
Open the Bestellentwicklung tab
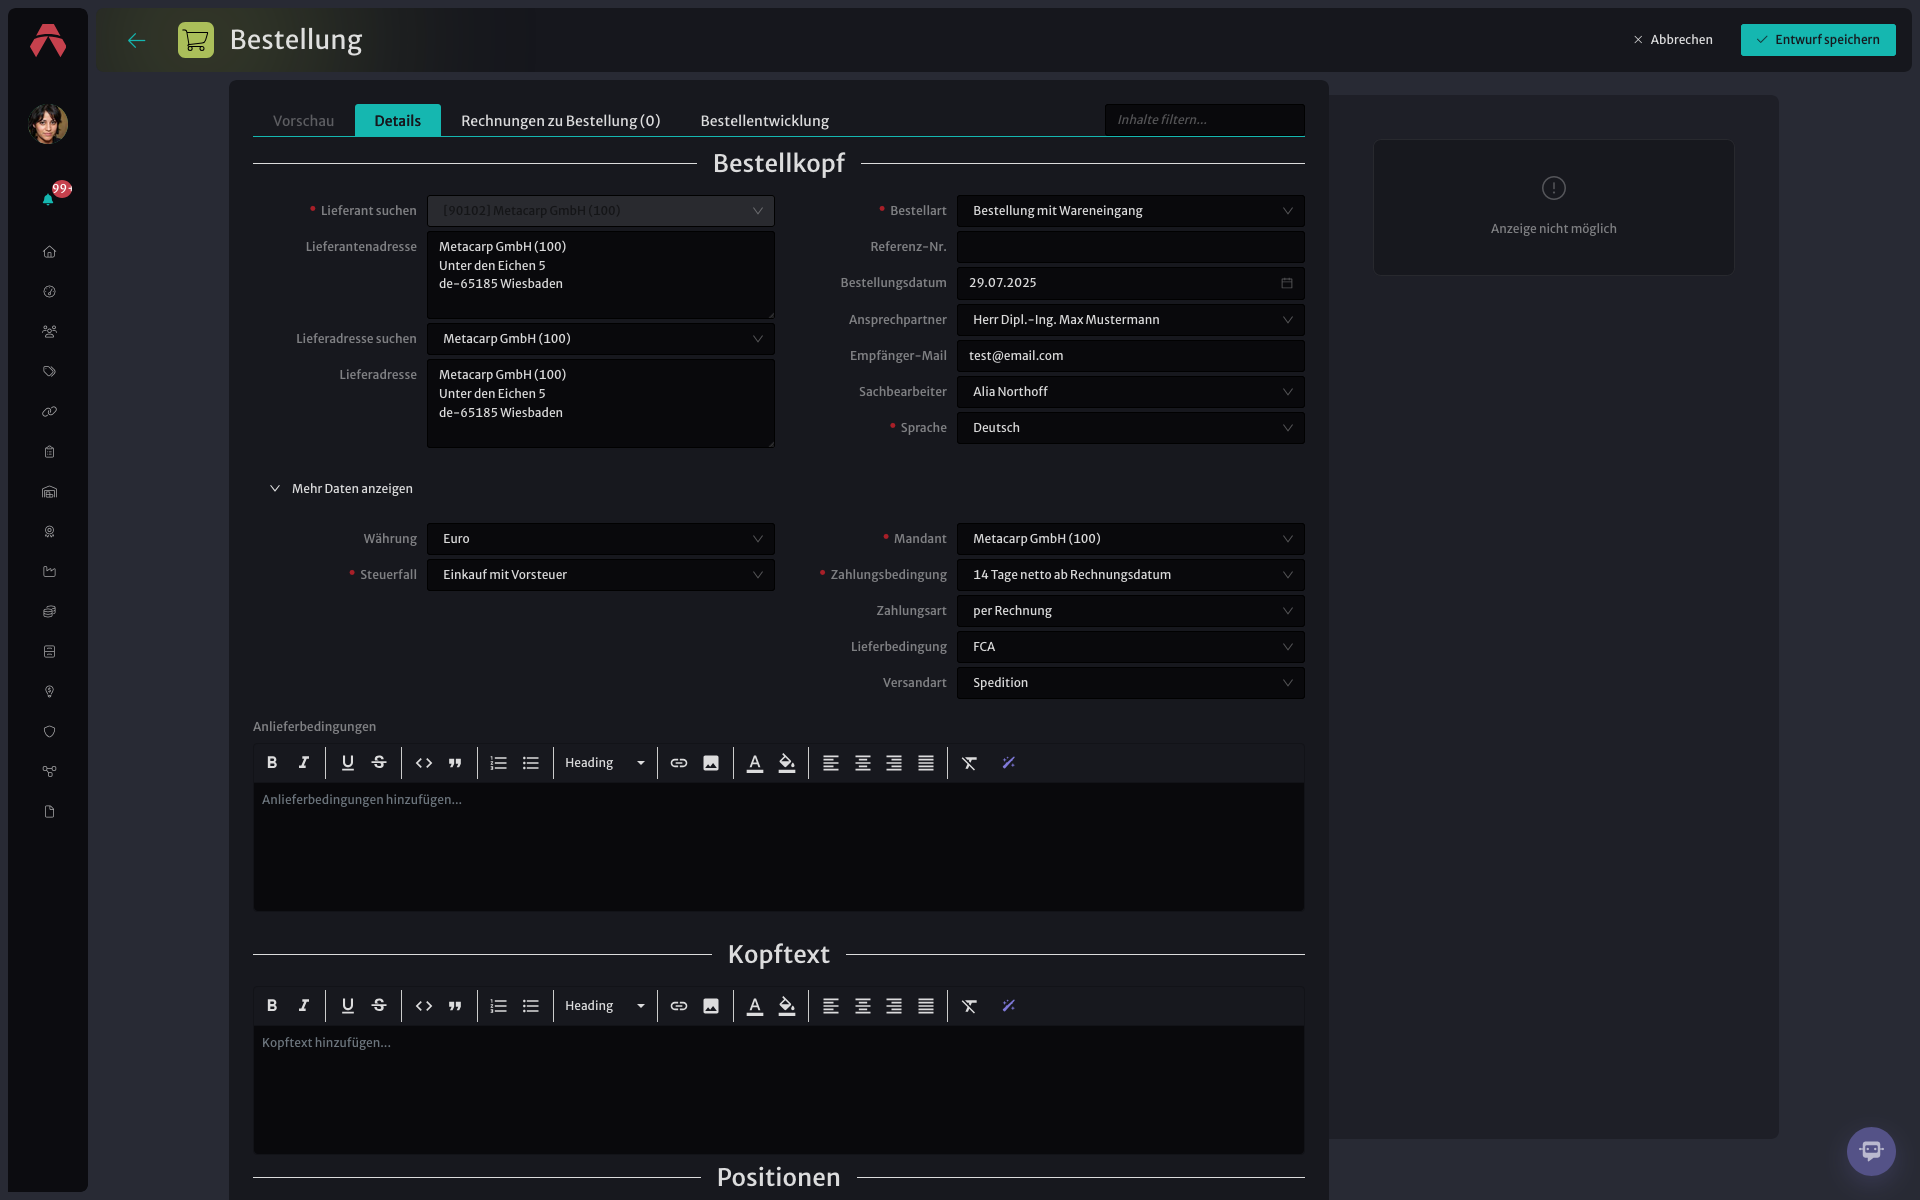pos(765,121)
